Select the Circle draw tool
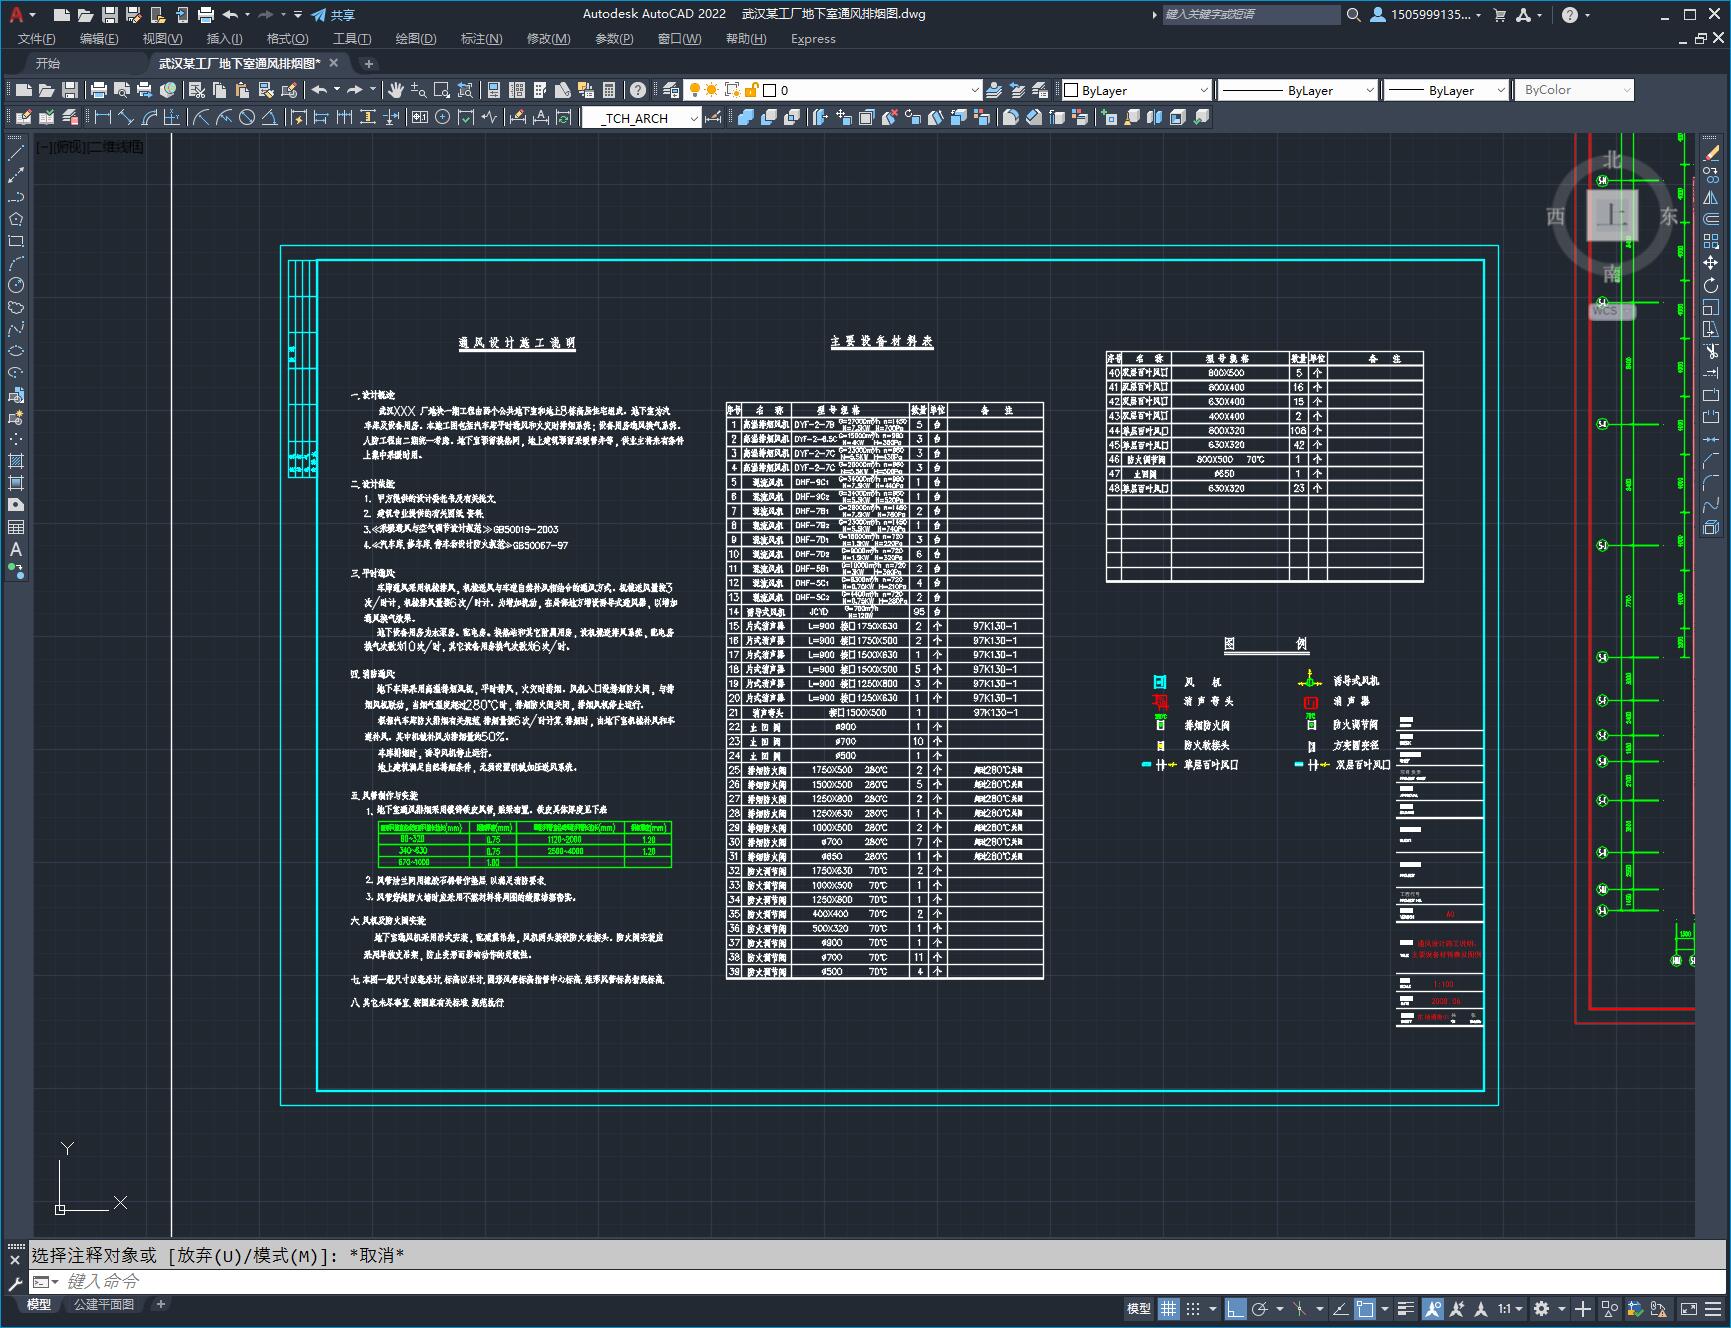Image resolution: width=1731 pixels, height=1328 pixels. coord(16,285)
